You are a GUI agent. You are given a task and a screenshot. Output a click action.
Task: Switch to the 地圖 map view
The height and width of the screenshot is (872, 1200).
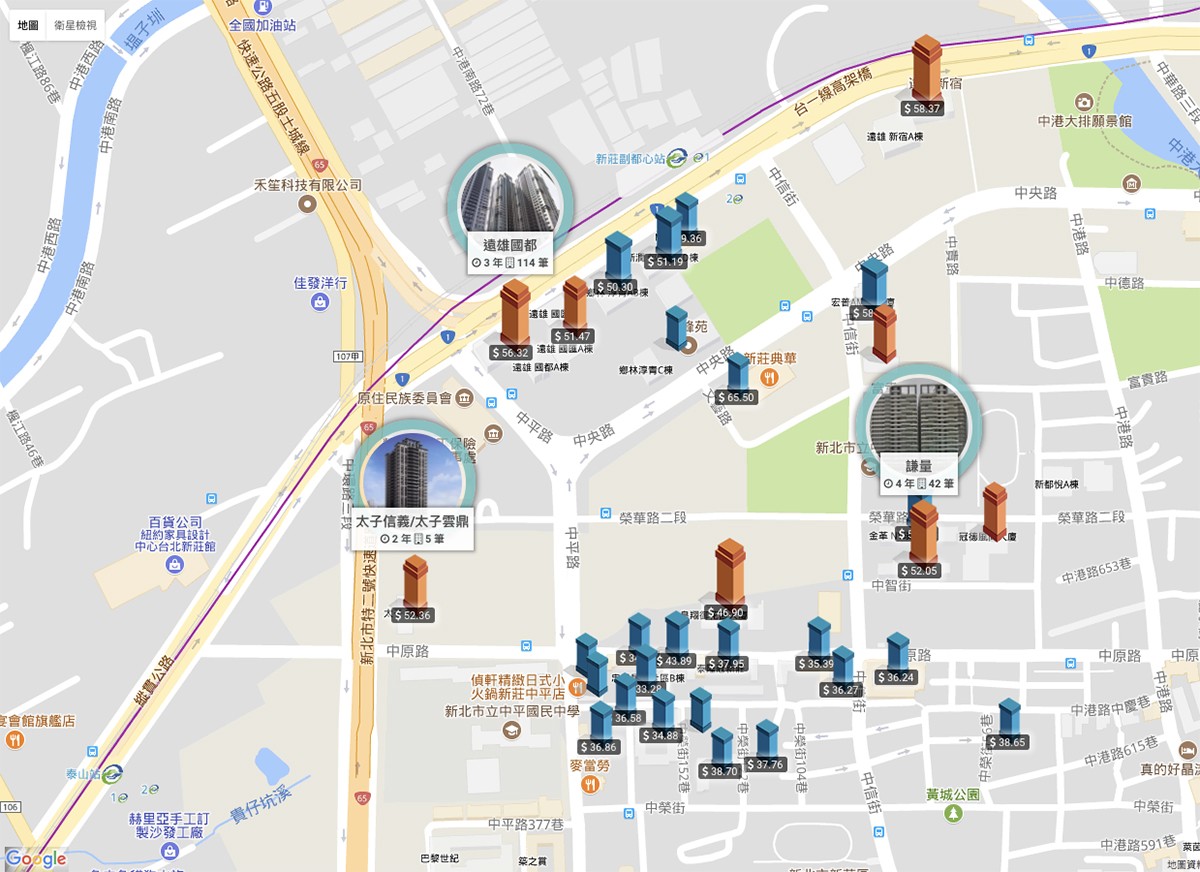click(28, 25)
